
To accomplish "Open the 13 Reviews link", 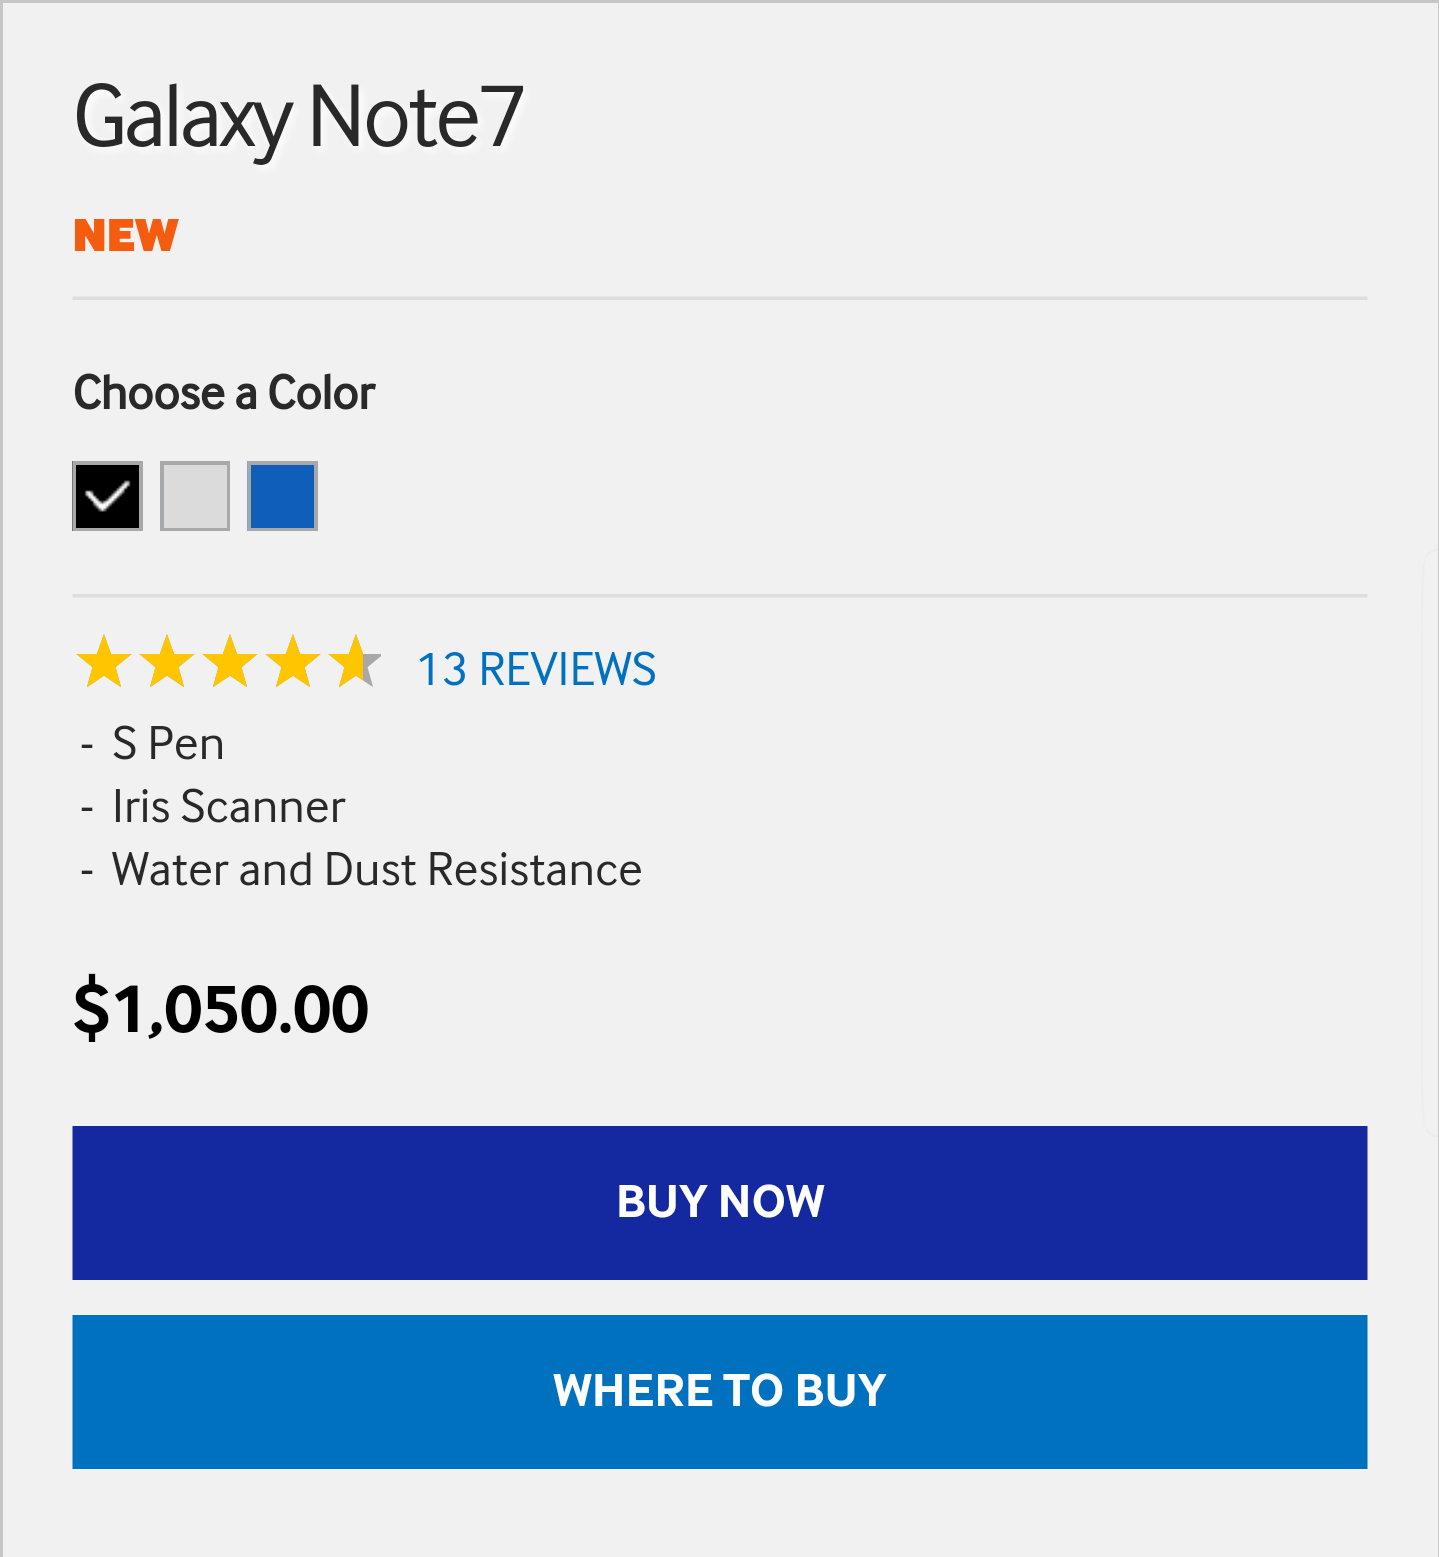I will 536,670.
